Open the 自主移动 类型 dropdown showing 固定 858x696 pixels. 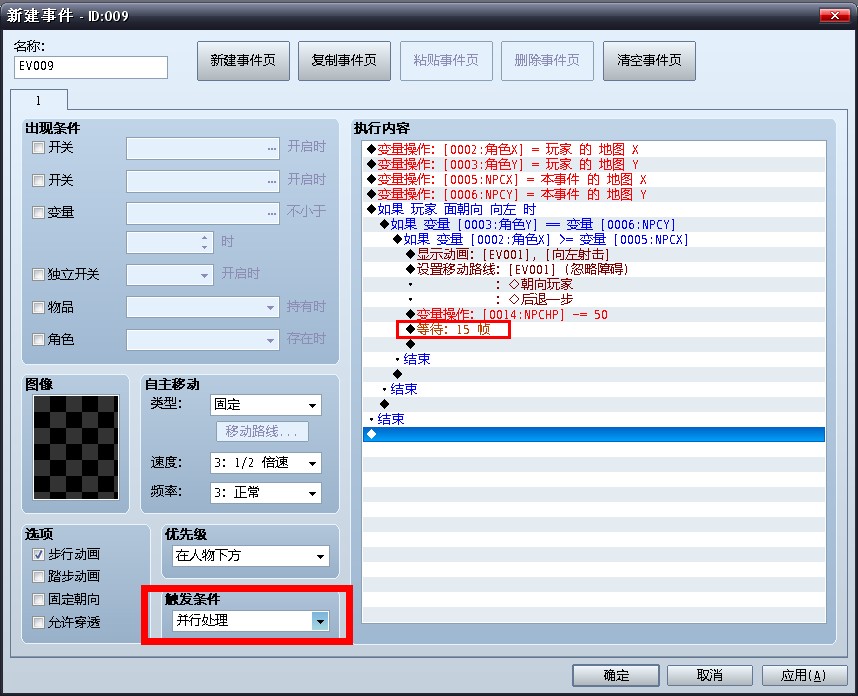pyautogui.click(x=266, y=405)
